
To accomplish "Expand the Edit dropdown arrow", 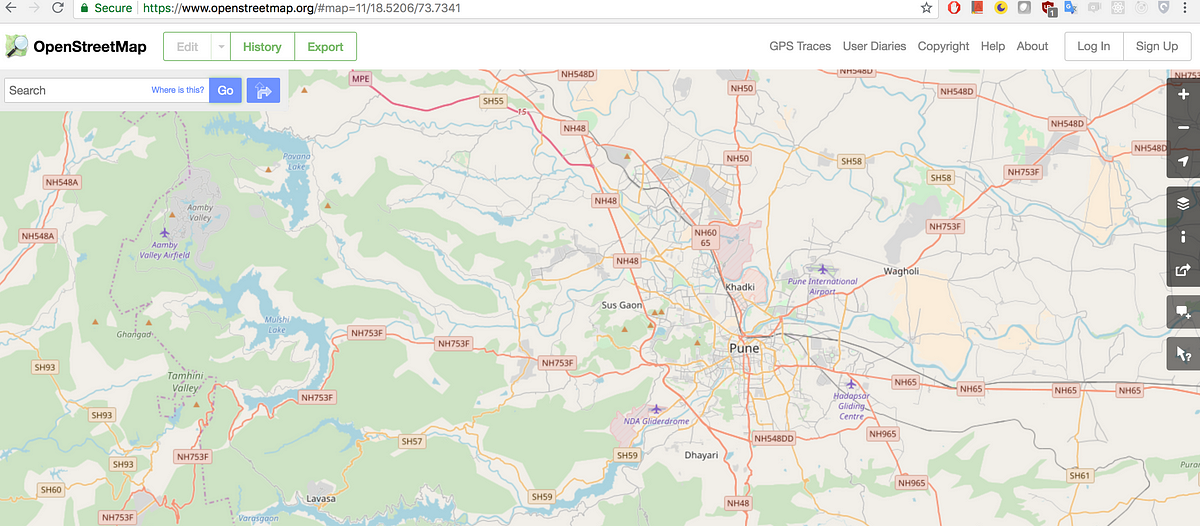I will click(x=220, y=46).
